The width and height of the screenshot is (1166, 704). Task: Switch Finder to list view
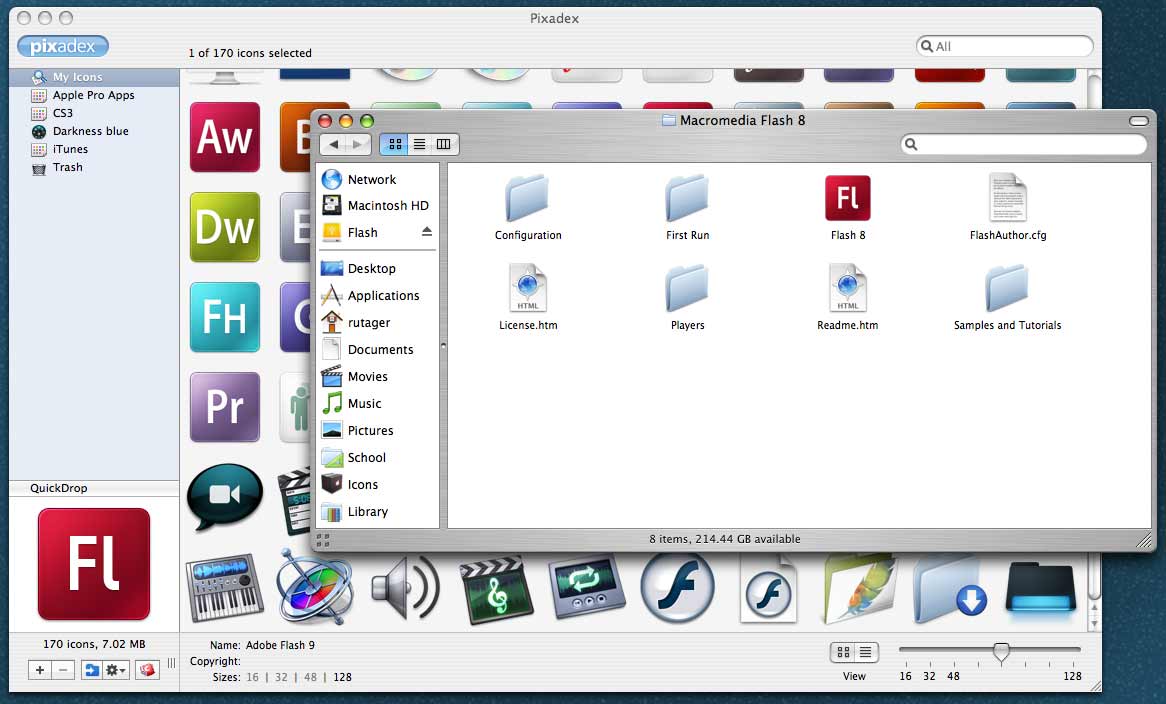(419, 144)
